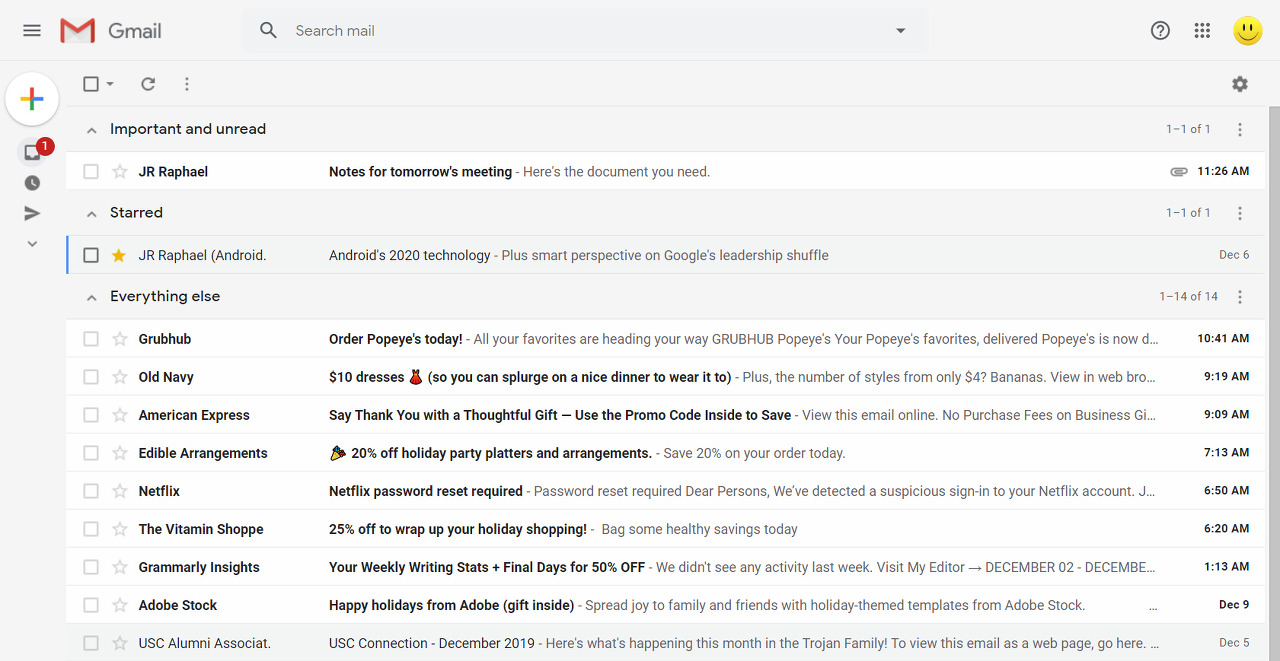Image resolution: width=1280 pixels, height=661 pixels.
Task: Open the main menu hamburger icon
Action: [32, 31]
